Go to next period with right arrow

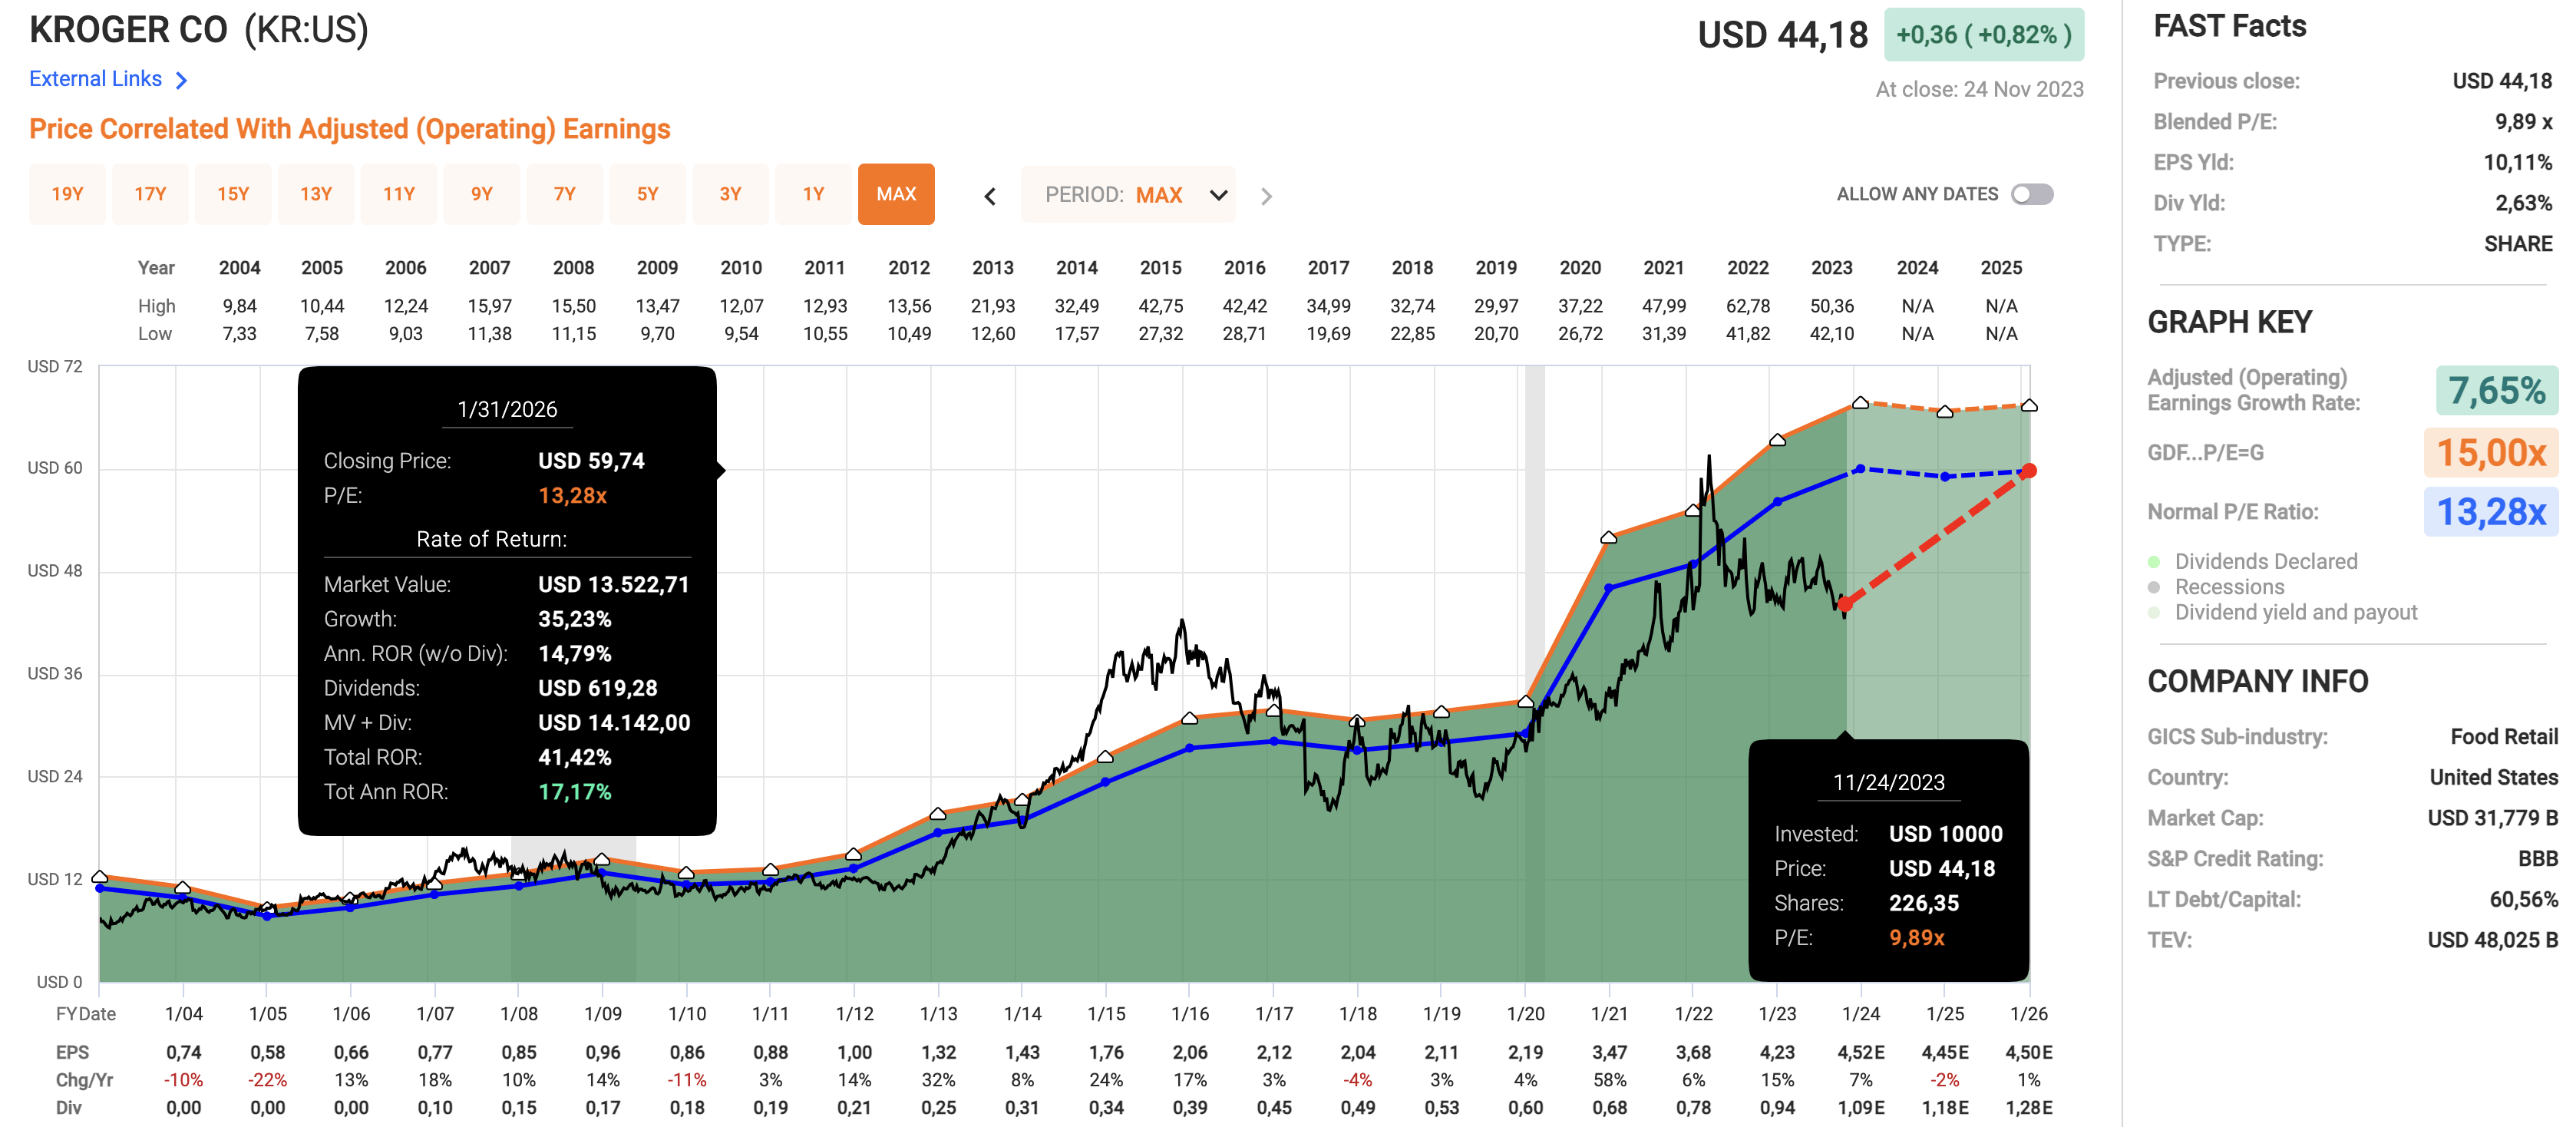[1266, 196]
